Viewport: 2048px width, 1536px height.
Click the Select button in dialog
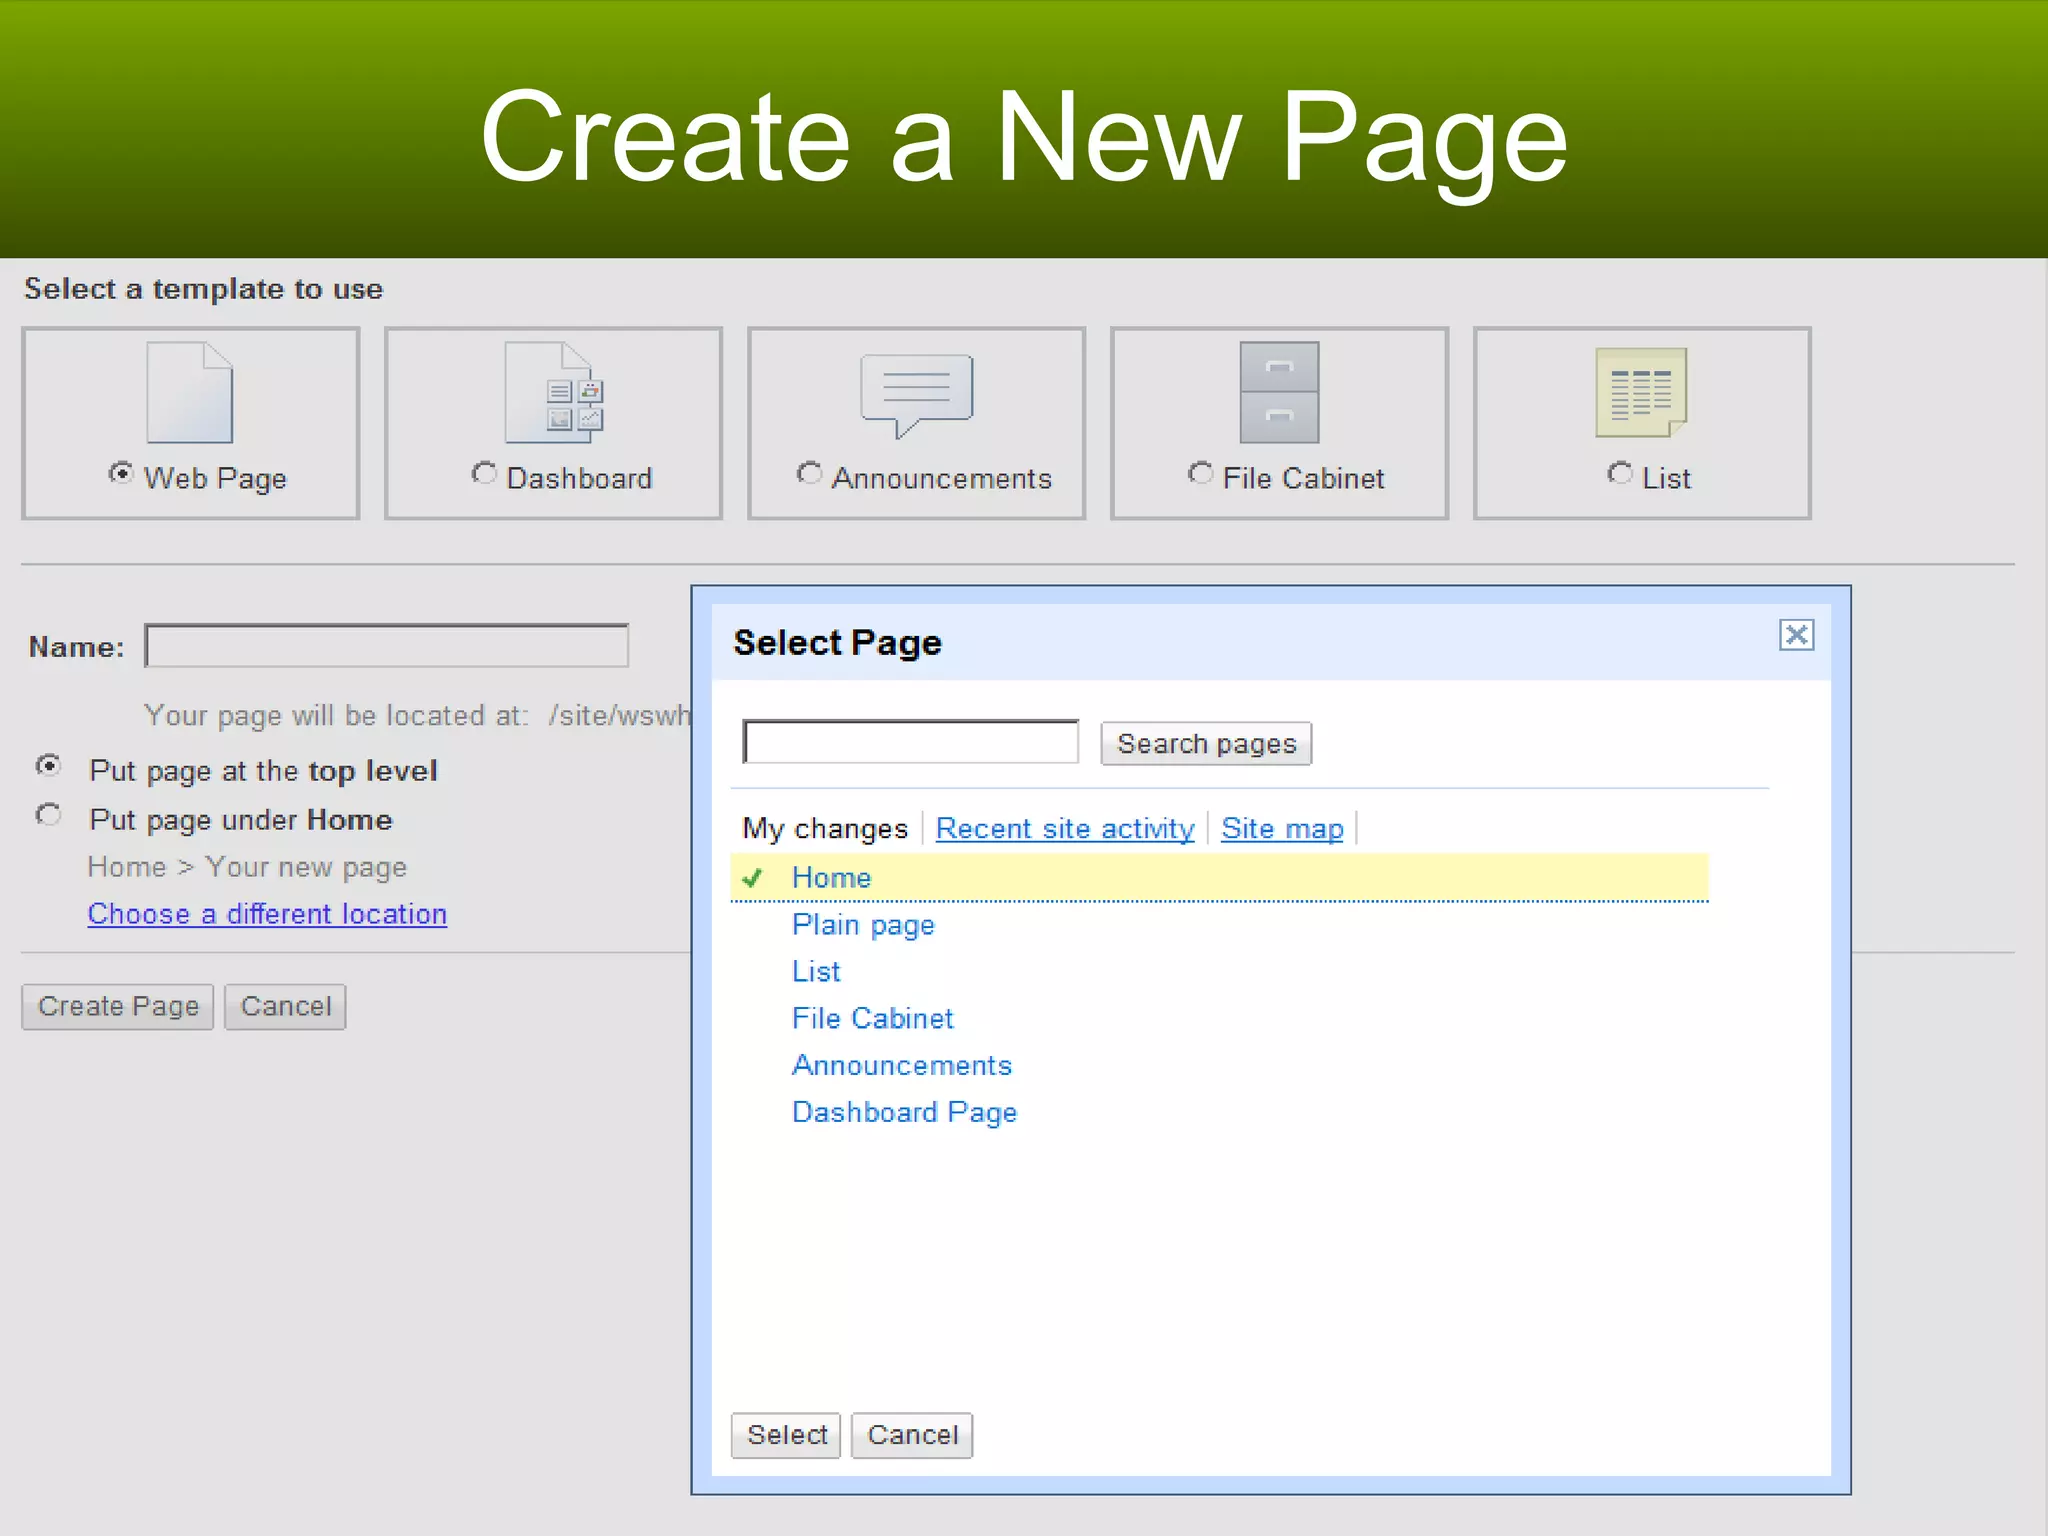[786, 1435]
